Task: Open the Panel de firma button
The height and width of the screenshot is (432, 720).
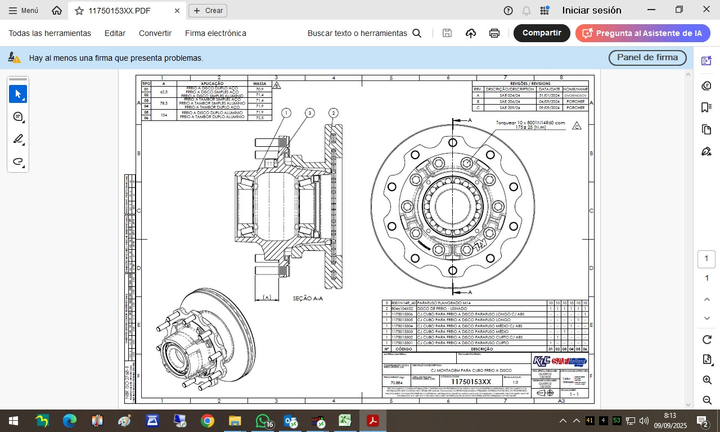Action: click(x=647, y=58)
